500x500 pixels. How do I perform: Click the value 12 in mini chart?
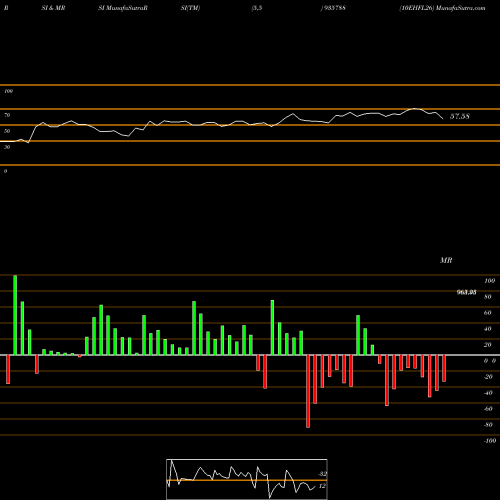point(322,486)
